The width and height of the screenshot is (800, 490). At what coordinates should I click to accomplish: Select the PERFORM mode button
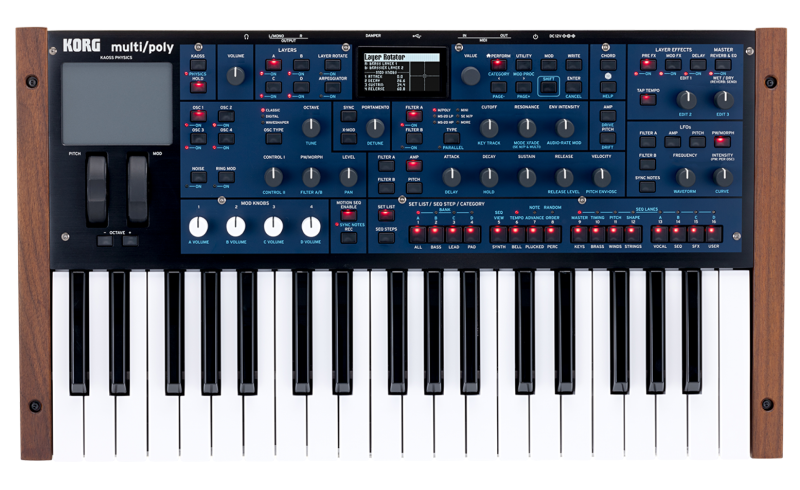tap(498, 65)
